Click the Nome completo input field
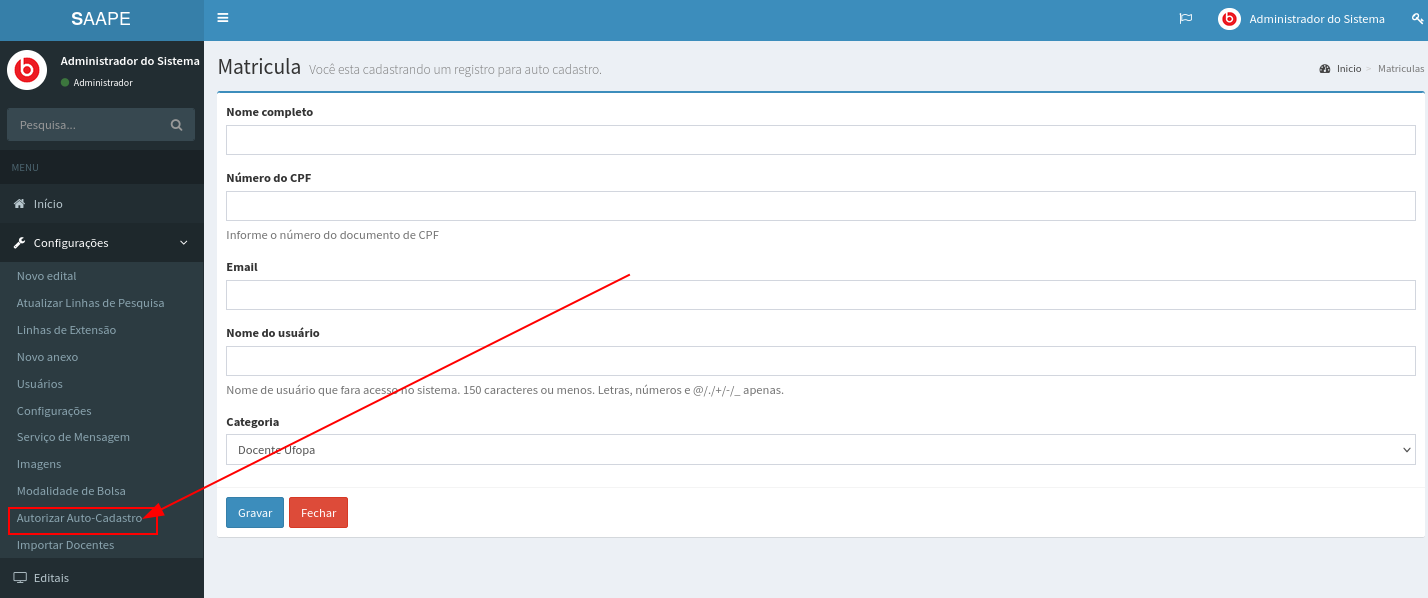The image size is (1428, 598). pyautogui.click(x=820, y=140)
